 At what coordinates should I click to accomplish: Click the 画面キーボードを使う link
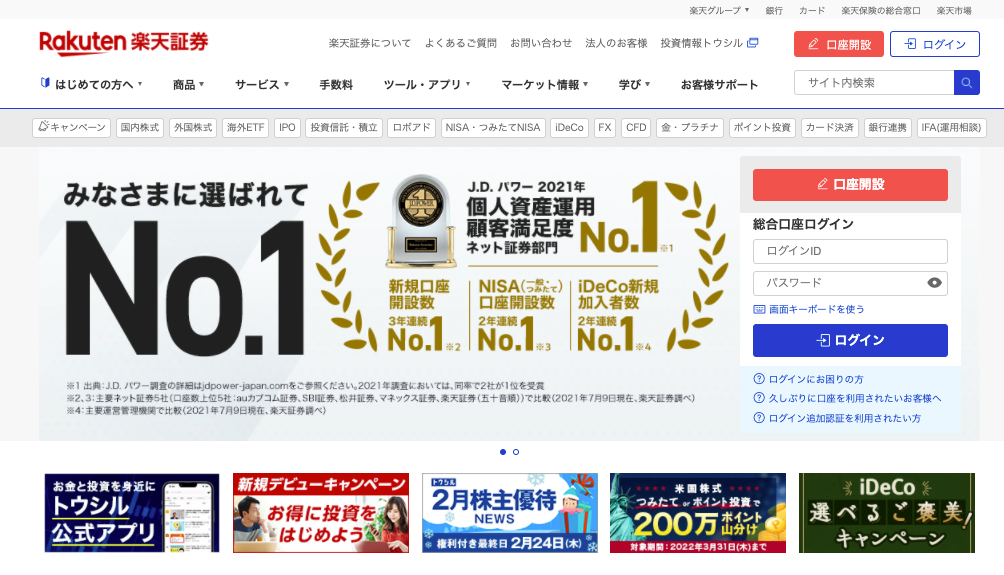[x=816, y=309]
